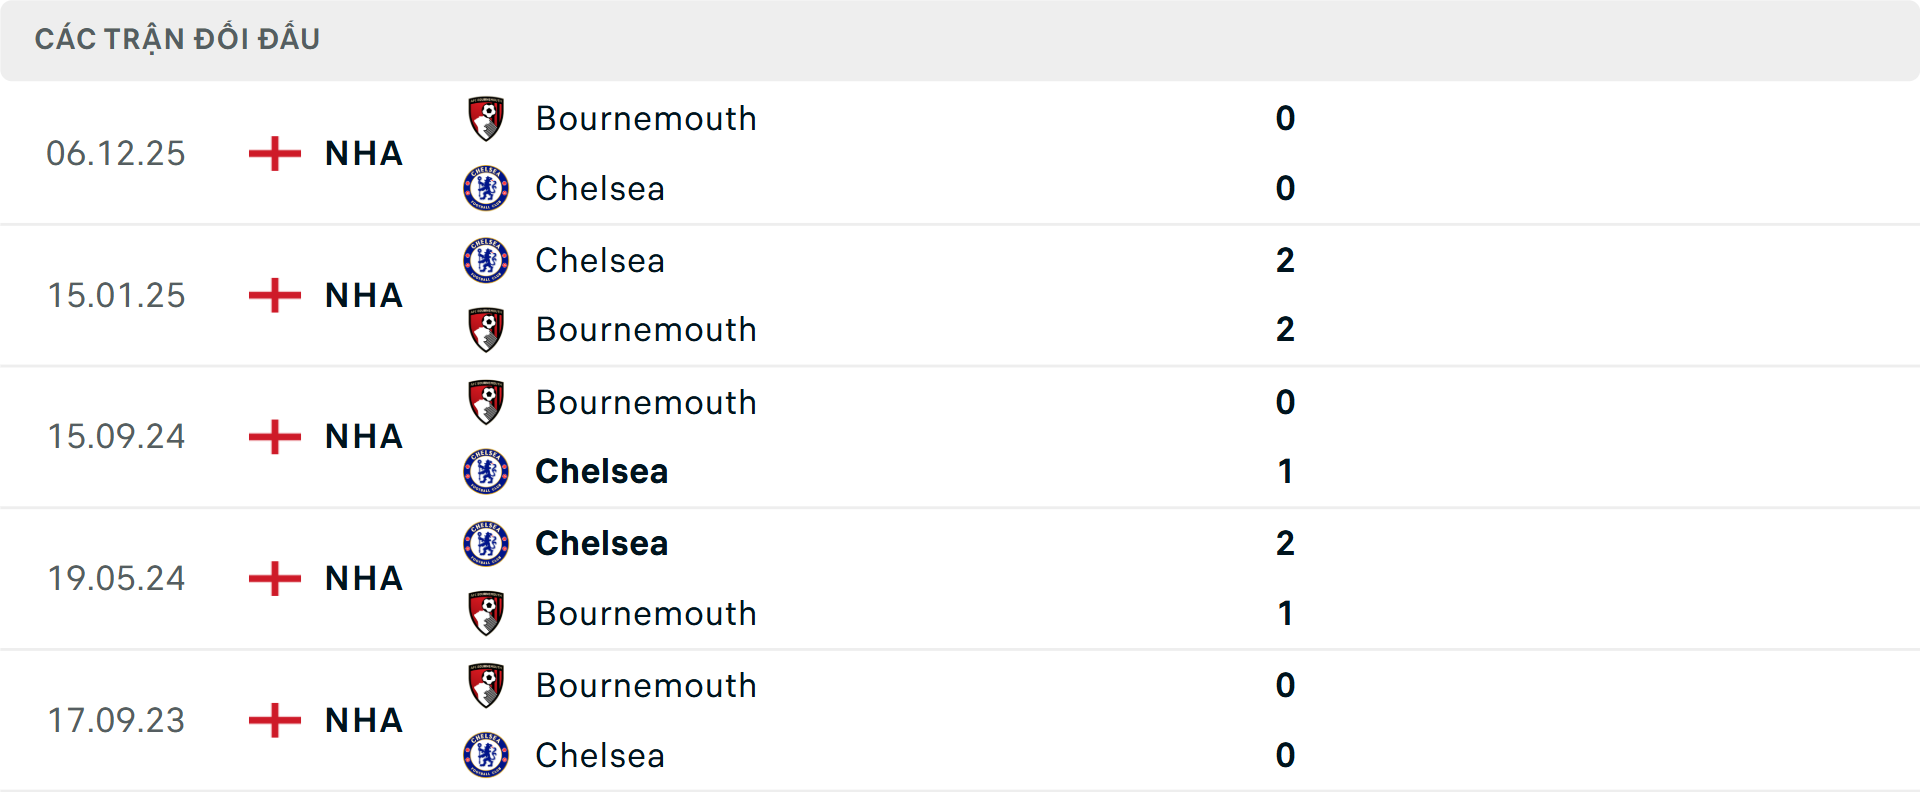
Task: Click the Chelsea crest in the 15.01.25 row
Action: (x=486, y=259)
